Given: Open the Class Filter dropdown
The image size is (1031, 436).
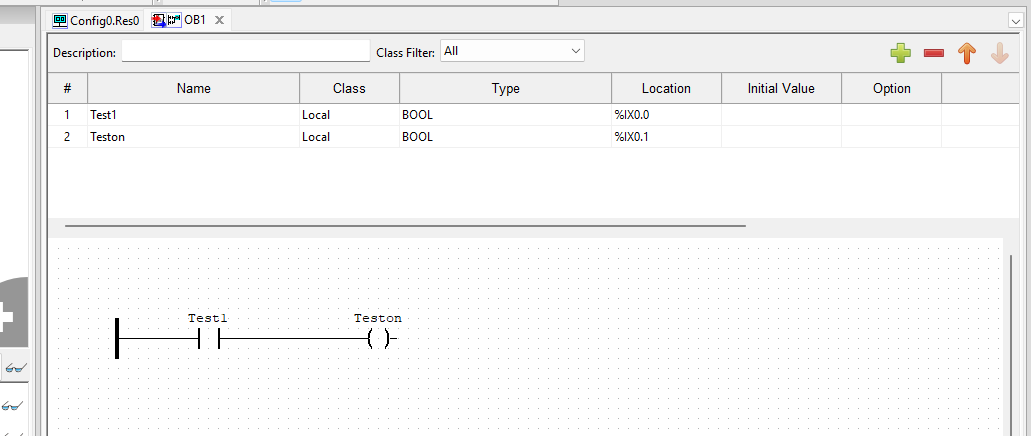Looking at the screenshot, I should click(512, 51).
